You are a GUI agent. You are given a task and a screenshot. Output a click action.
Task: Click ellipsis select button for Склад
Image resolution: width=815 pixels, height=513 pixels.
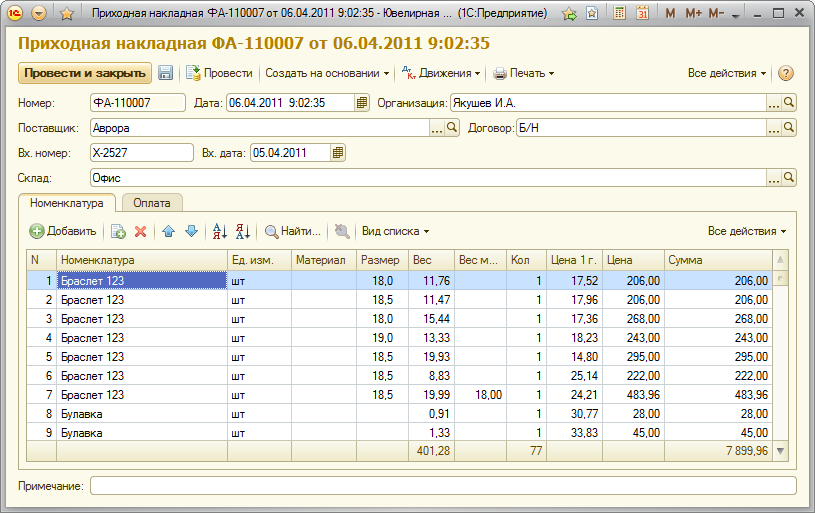click(773, 178)
